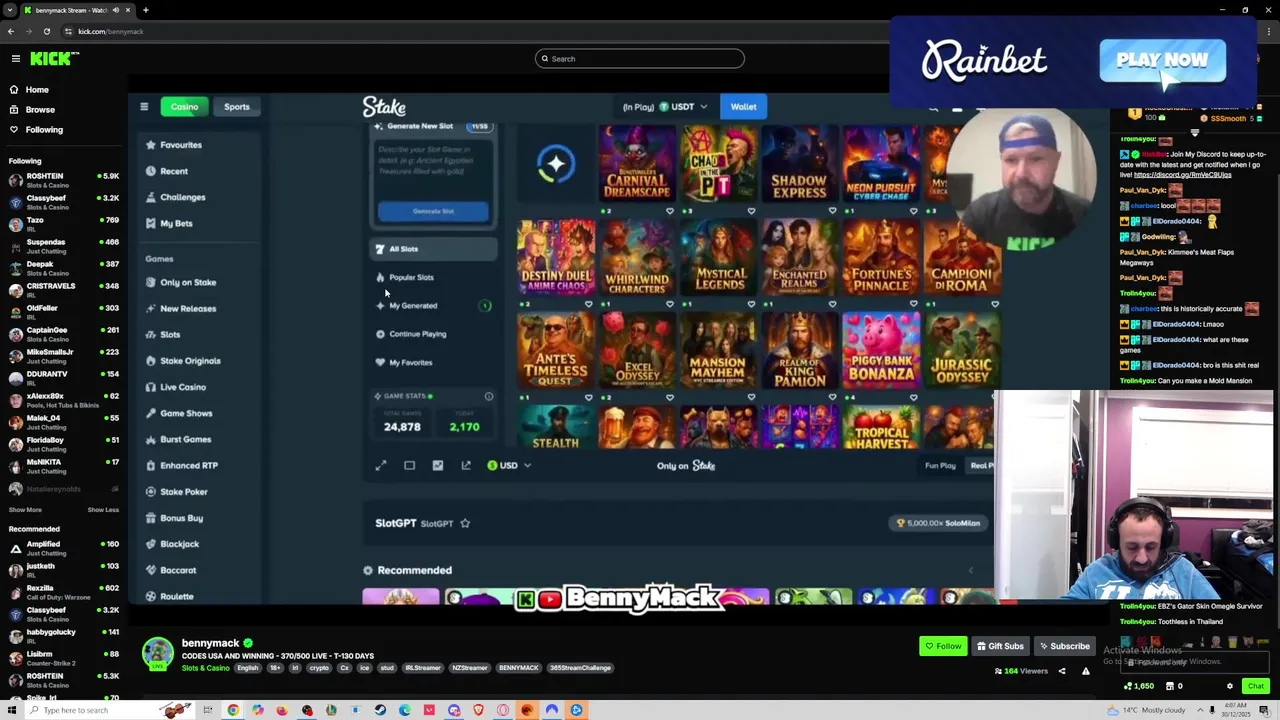
Task: Select the Casino tab in Stake
Action: [x=184, y=107]
